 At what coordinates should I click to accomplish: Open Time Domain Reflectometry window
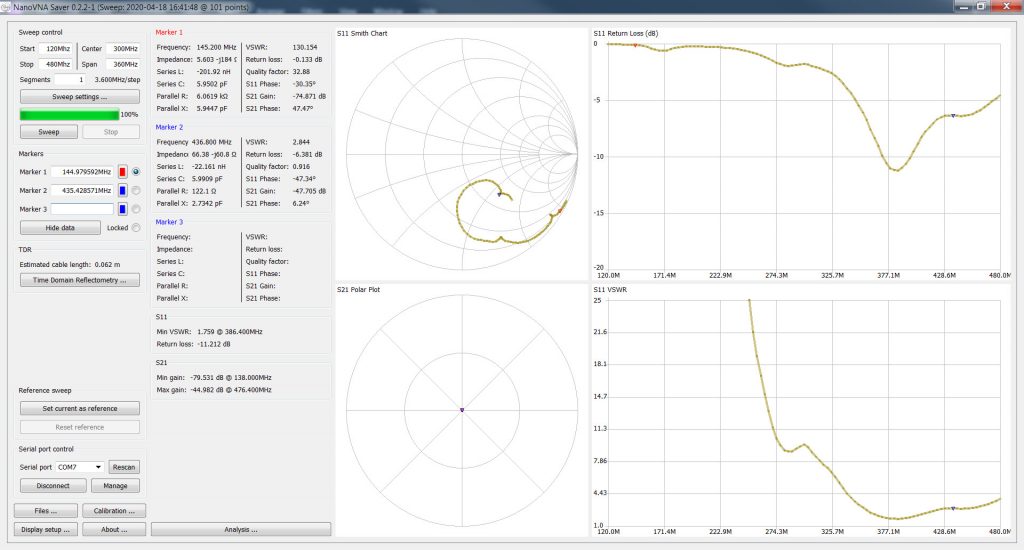pyautogui.click(x=80, y=280)
